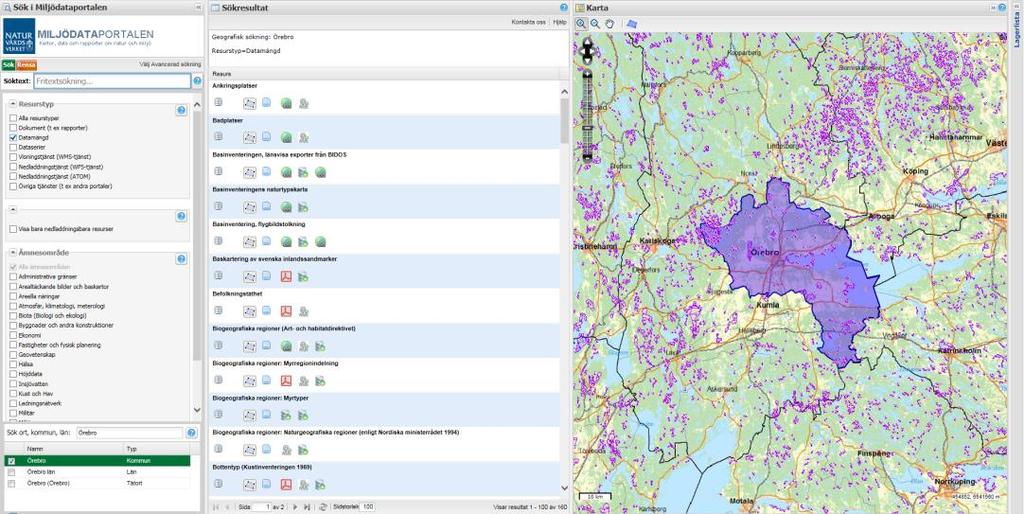
Task: Show Ankringsplatser extent map icon
Action: [249, 103]
